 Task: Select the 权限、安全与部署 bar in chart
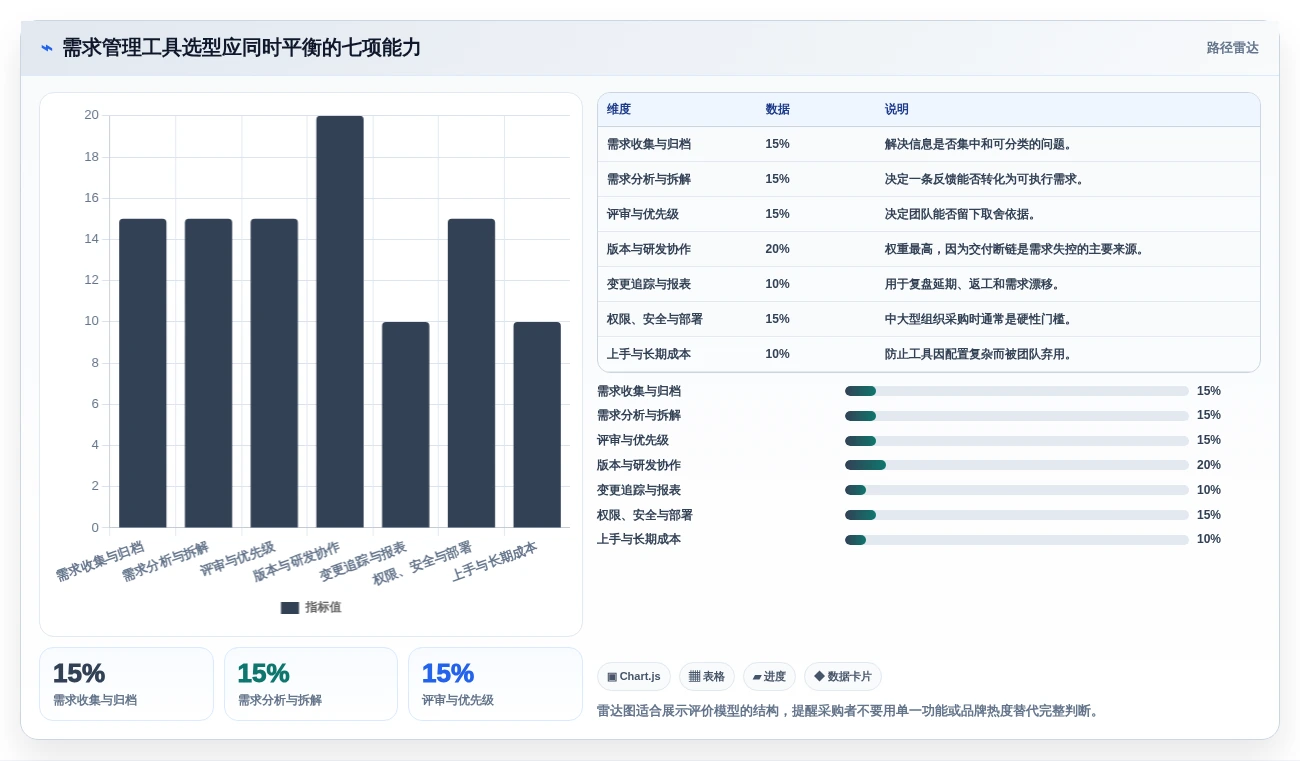[471, 373]
